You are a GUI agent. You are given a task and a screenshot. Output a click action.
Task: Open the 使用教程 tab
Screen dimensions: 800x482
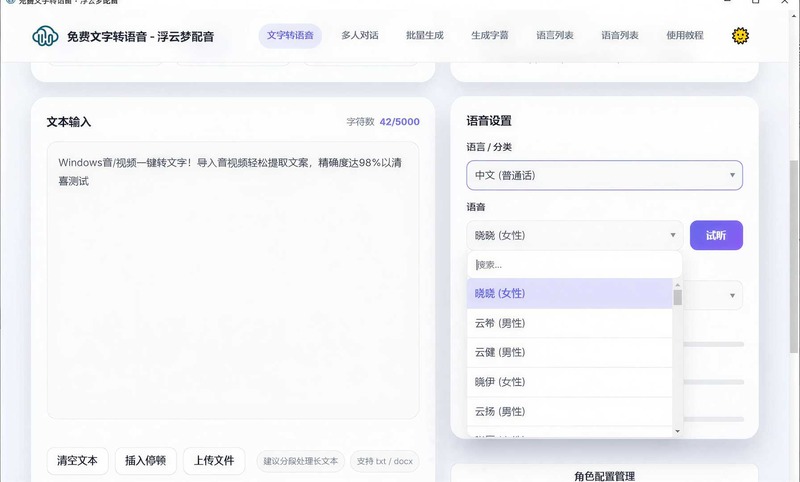(685, 36)
